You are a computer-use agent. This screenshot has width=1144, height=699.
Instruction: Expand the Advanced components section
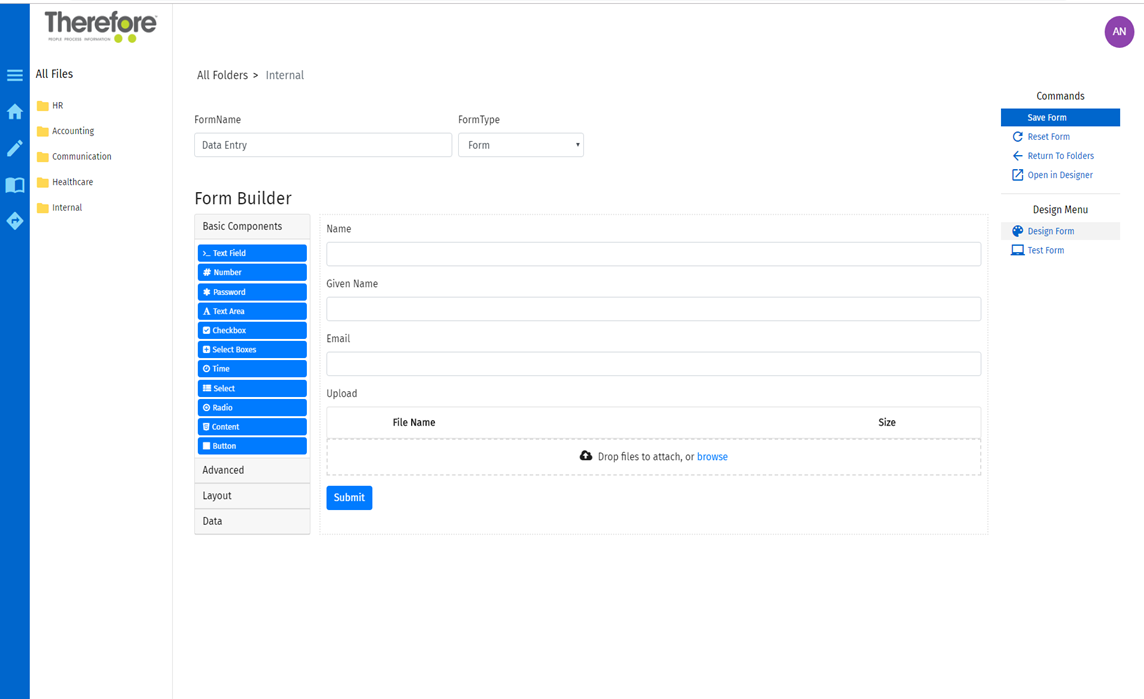252,469
